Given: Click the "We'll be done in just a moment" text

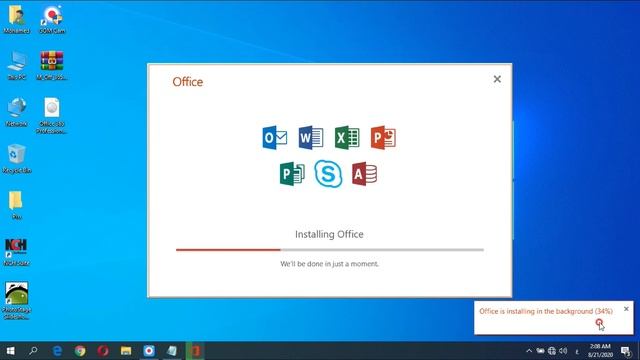Looking at the screenshot, I should pyautogui.click(x=329, y=264).
